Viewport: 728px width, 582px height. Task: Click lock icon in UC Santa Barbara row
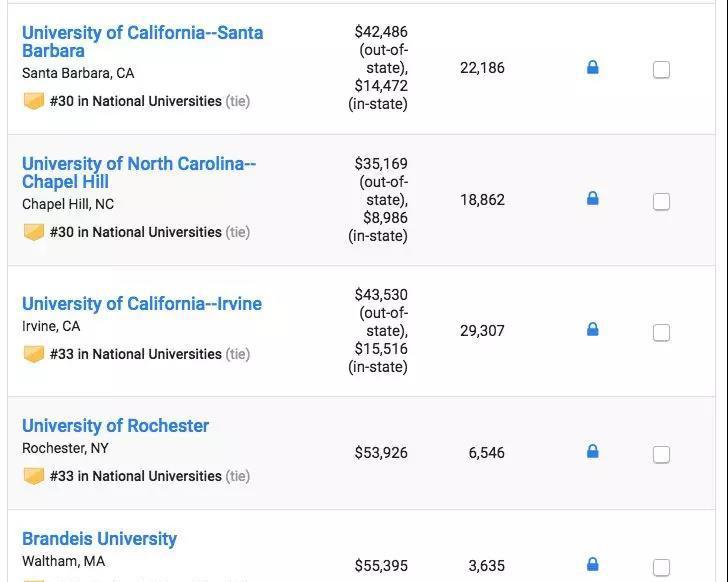click(592, 68)
